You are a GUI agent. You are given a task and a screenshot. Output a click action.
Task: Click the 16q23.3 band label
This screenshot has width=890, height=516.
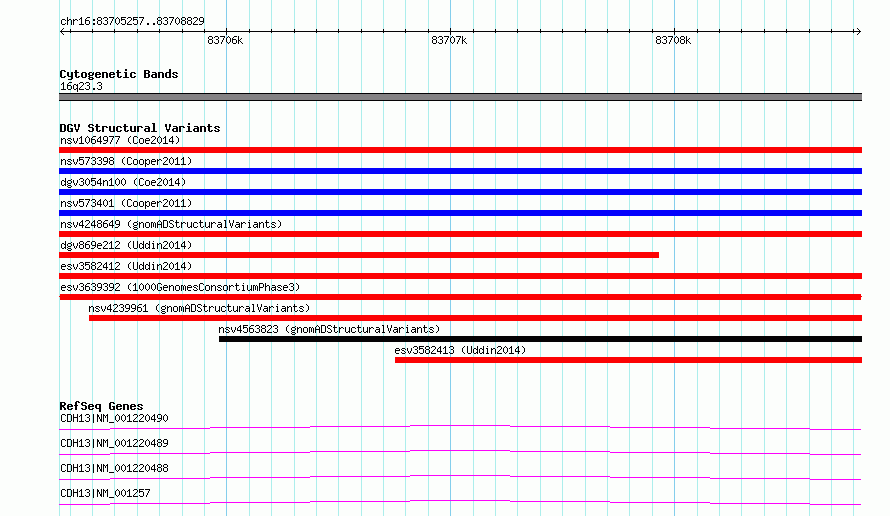(81, 86)
